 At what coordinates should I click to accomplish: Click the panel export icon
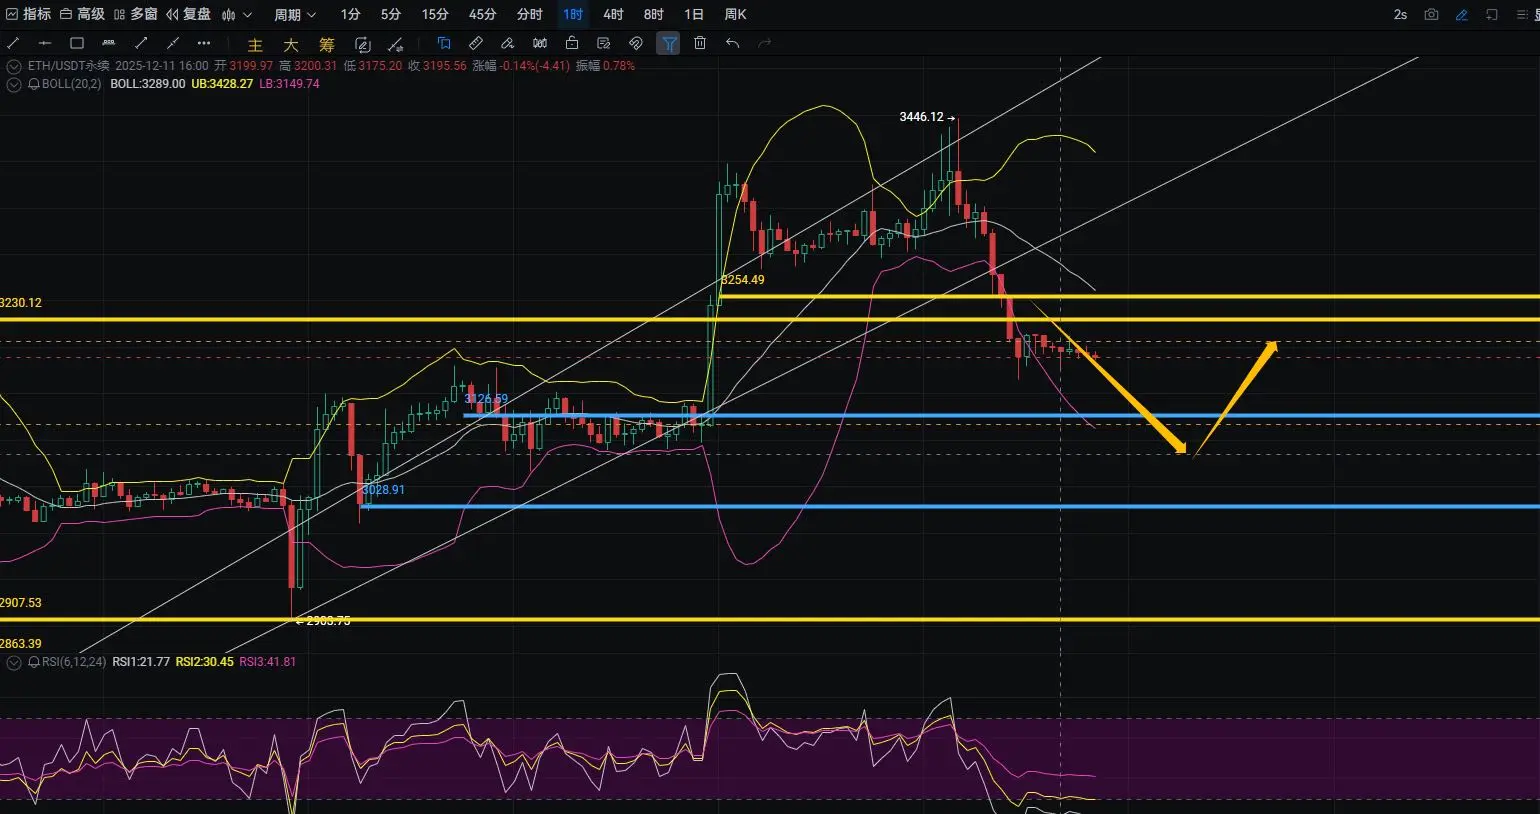coord(1492,15)
